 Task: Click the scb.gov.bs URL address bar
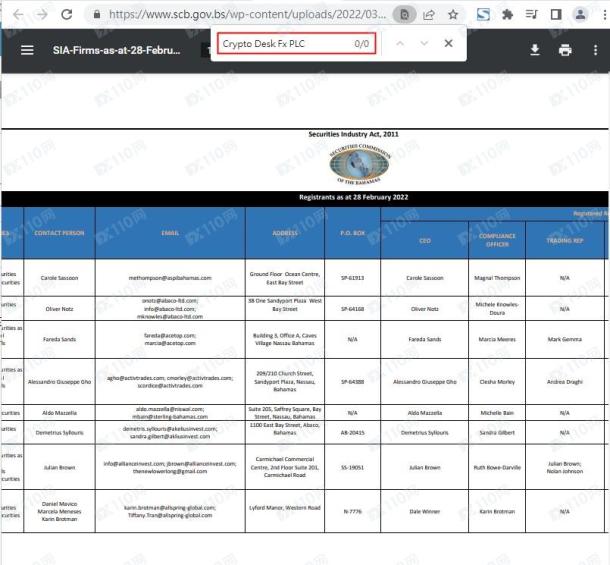pos(247,15)
